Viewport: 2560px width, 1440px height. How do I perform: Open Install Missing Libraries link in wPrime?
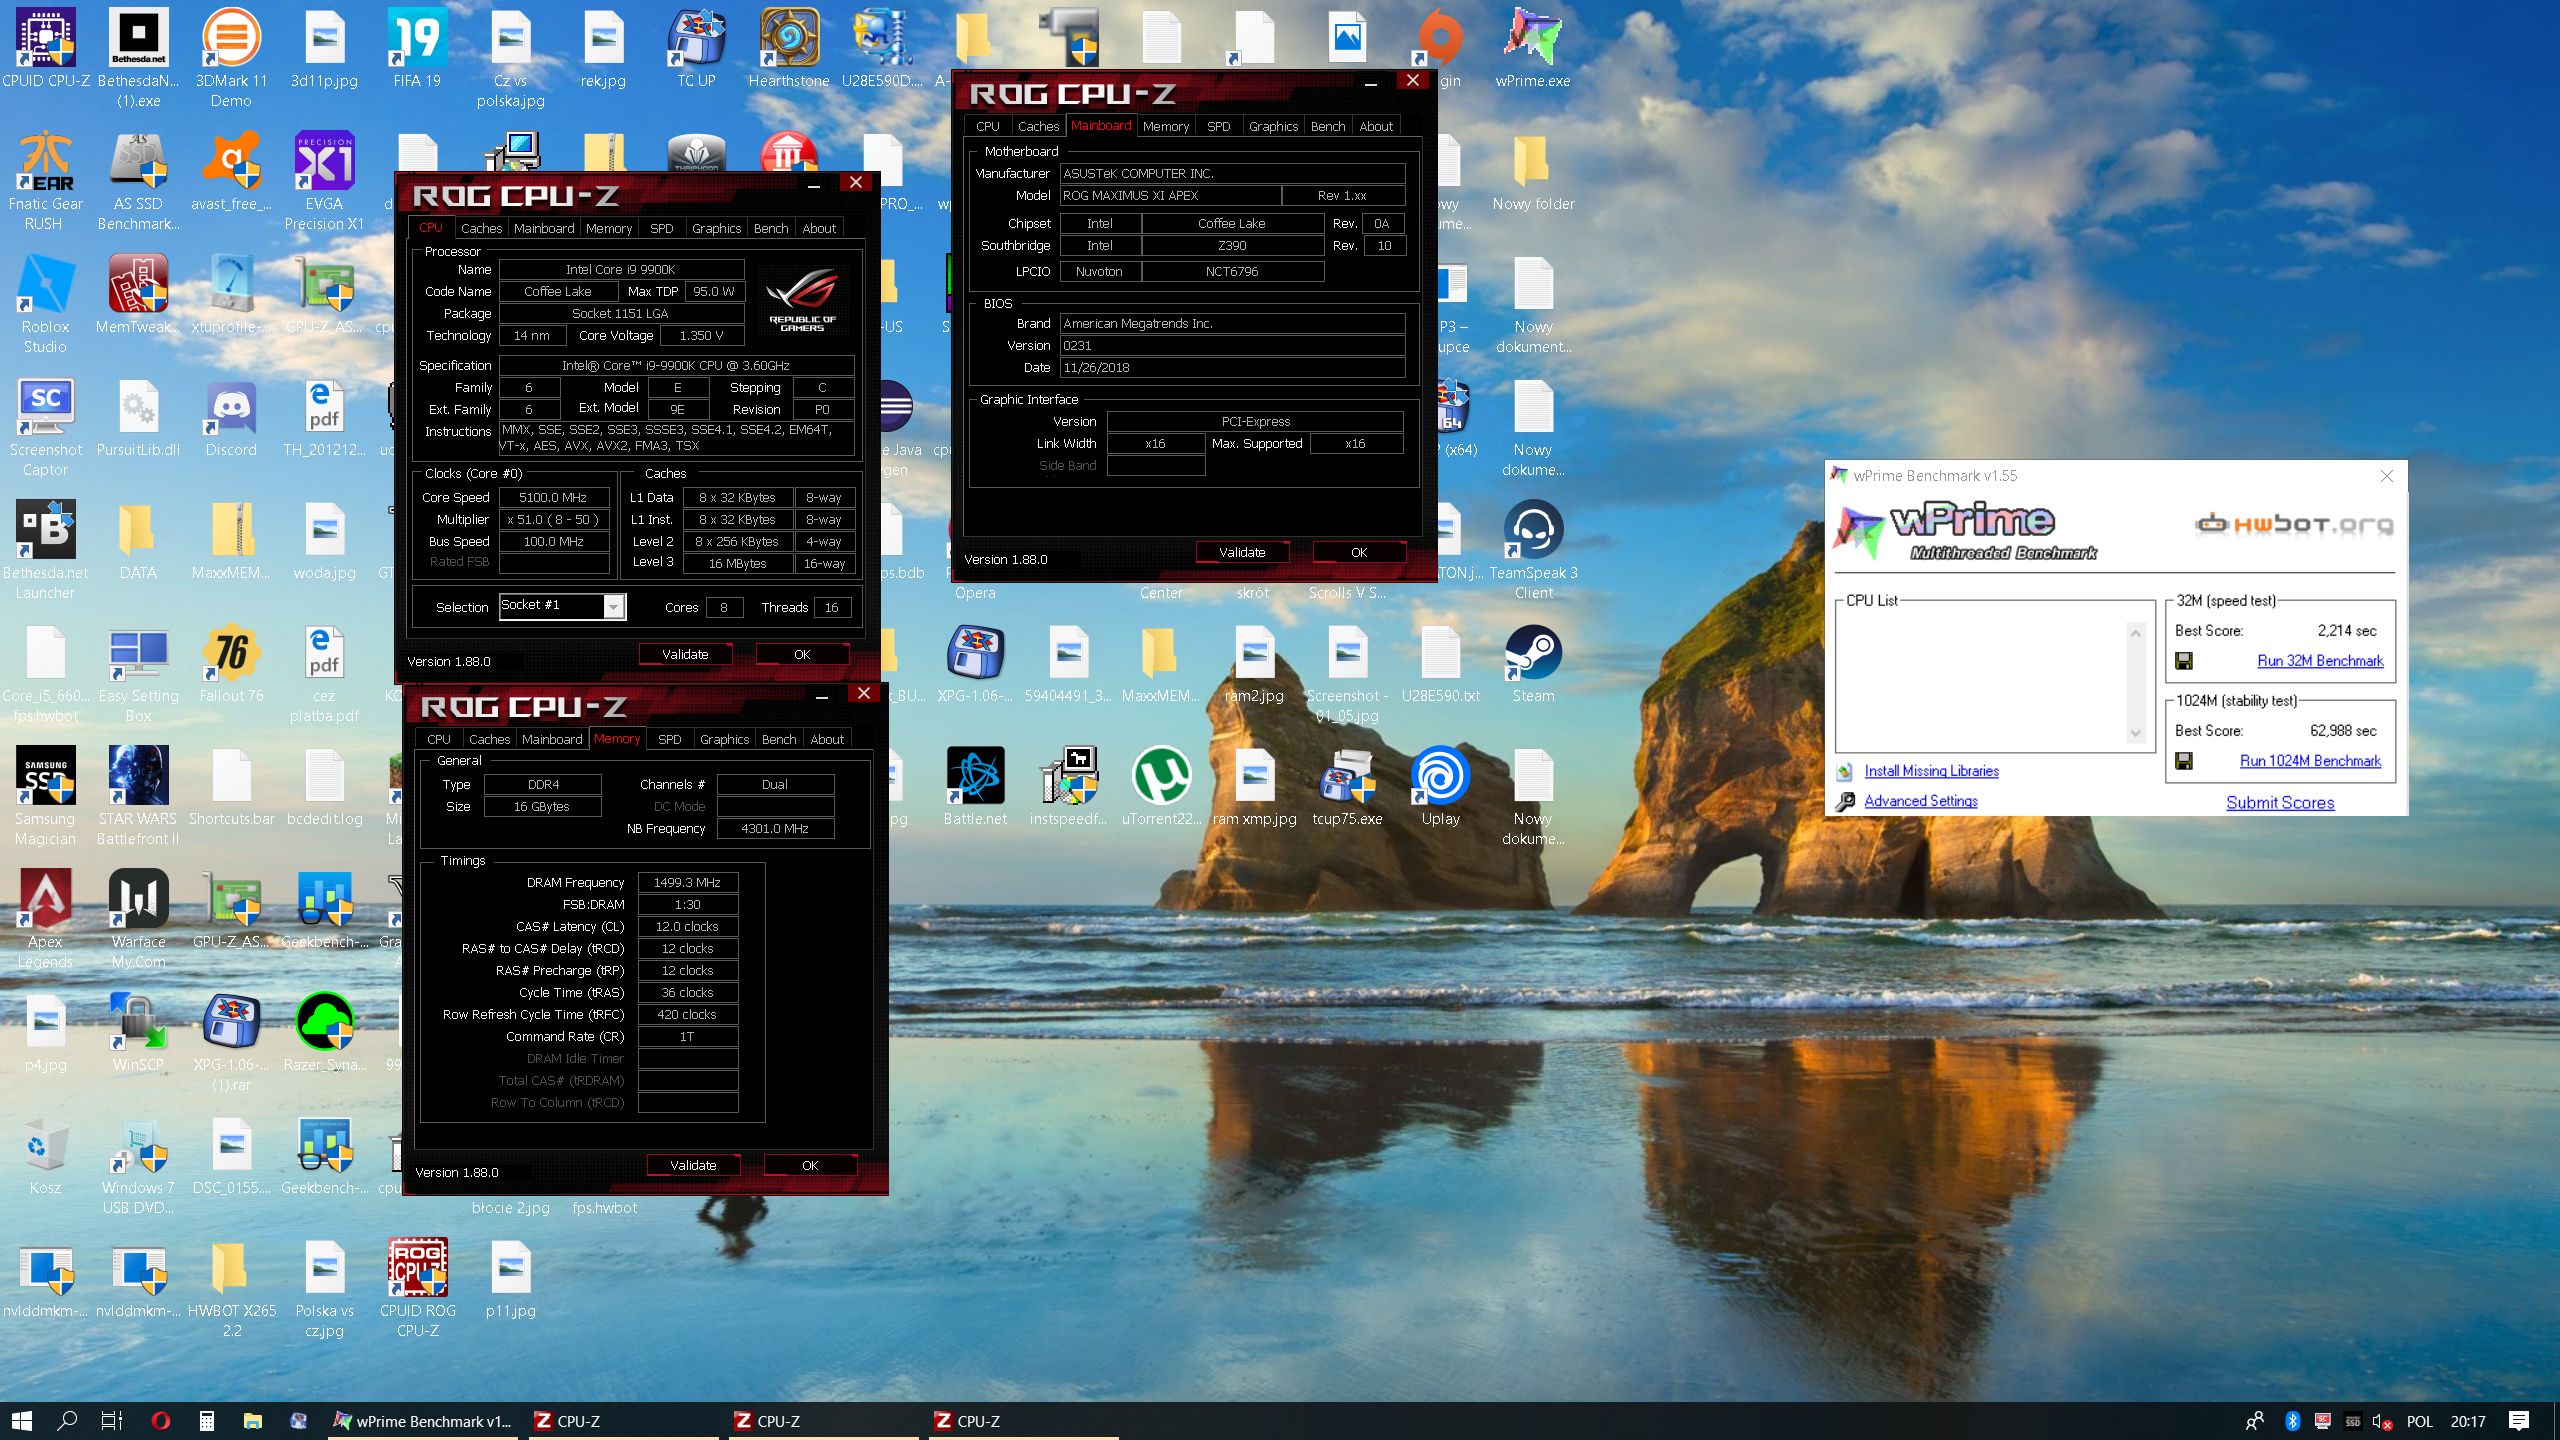(1931, 771)
